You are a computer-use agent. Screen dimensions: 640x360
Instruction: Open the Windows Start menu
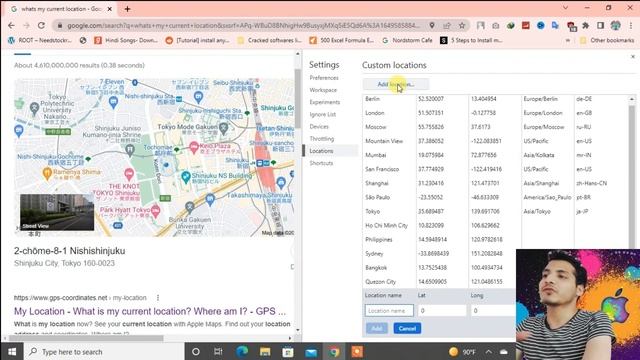[12, 351]
